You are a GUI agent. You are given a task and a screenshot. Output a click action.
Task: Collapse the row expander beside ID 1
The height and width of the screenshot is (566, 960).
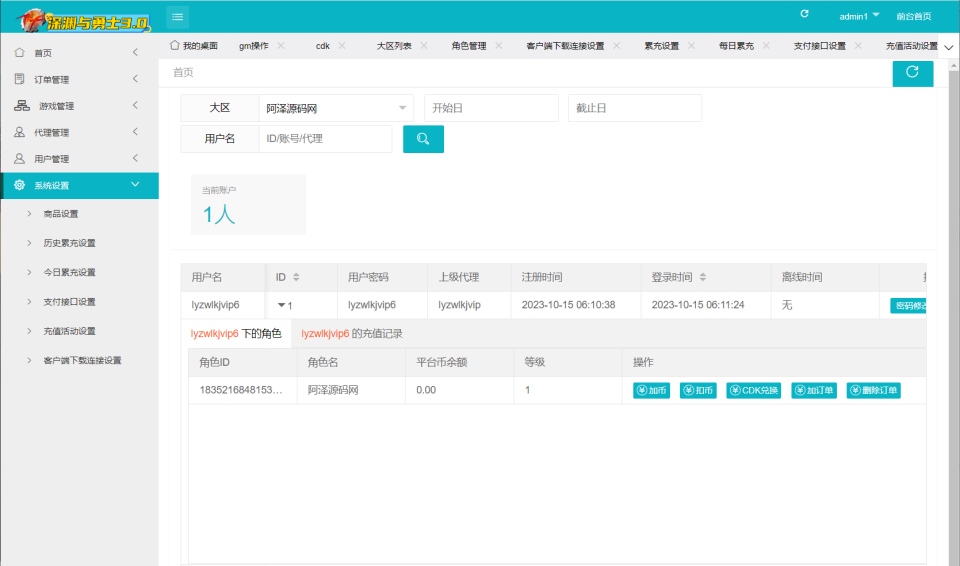[x=282, y=304]
